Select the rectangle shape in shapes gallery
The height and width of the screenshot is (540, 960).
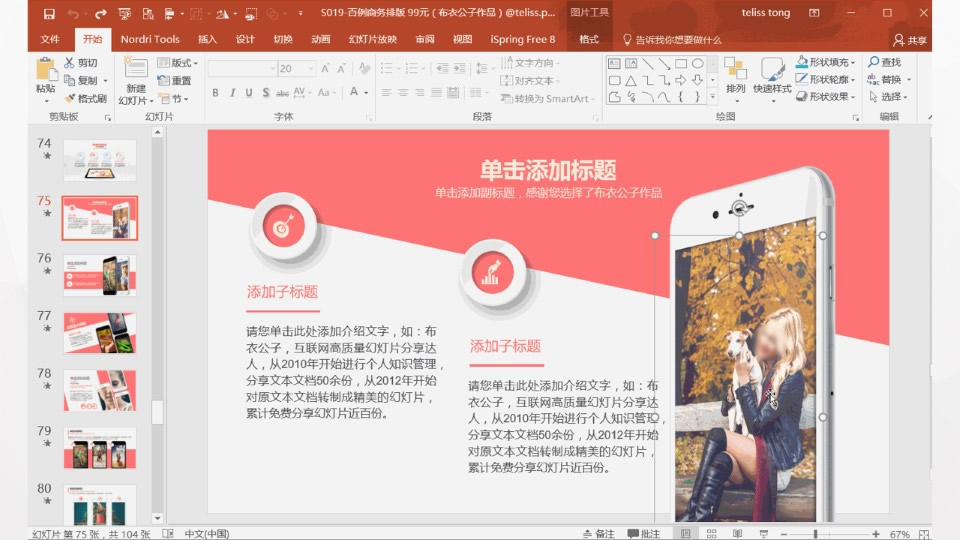click(680, 64)
